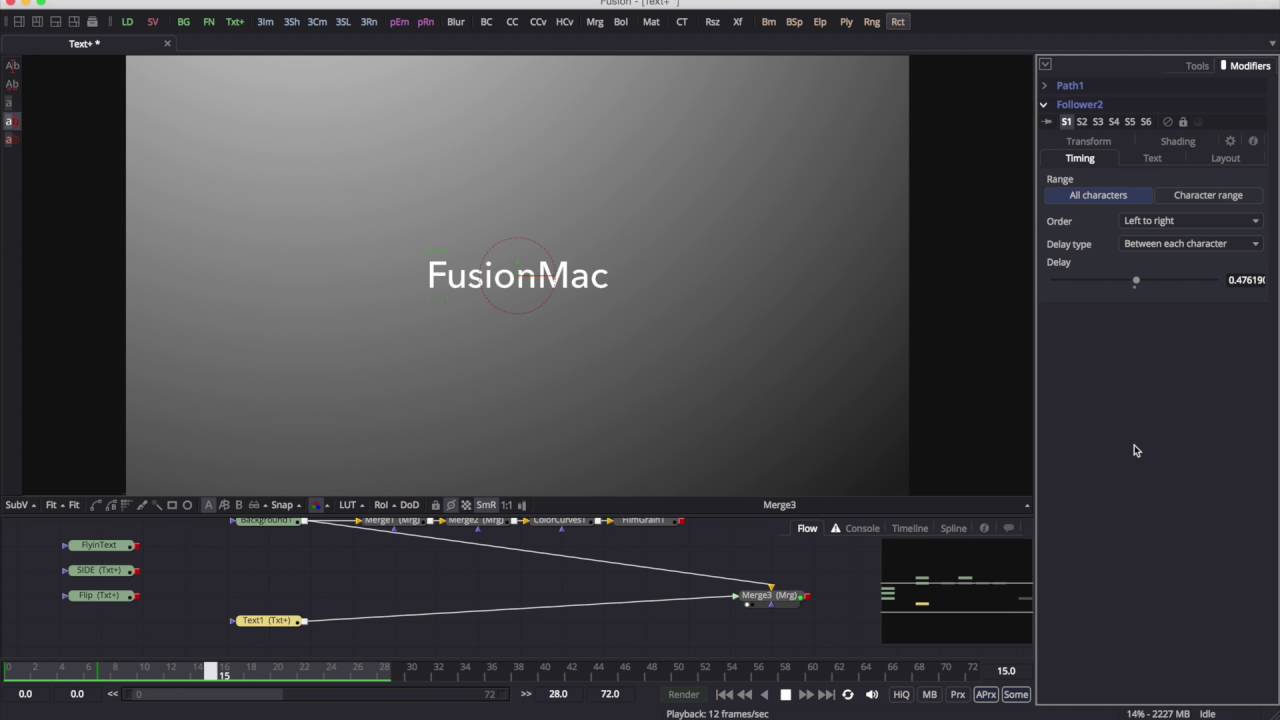Expand the Path1 modifier
This screenshot has height=720, width=1280.
[1044, 86]
